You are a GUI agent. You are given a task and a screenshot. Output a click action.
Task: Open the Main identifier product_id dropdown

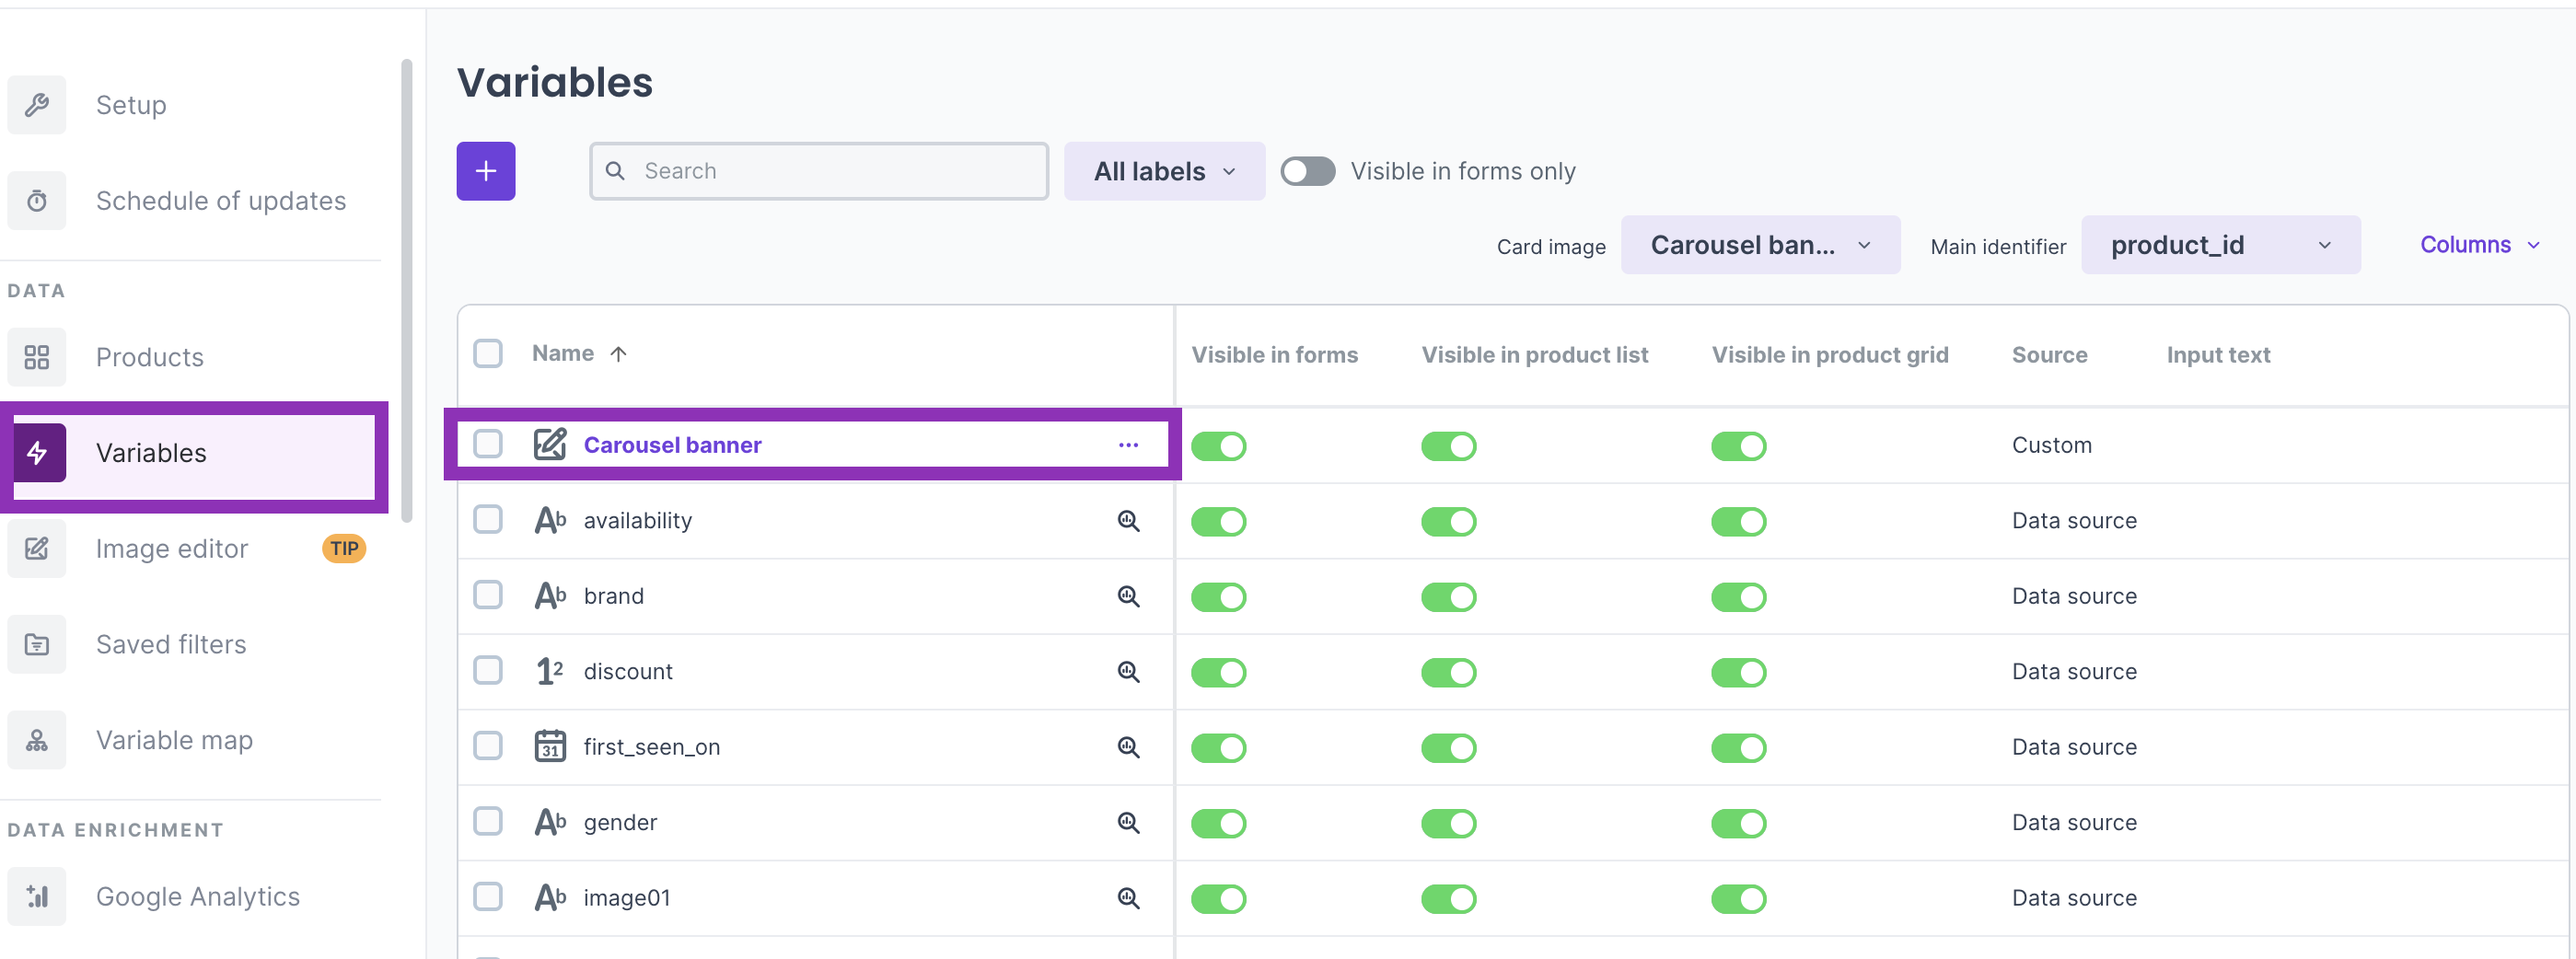(x=2220, y=245)
